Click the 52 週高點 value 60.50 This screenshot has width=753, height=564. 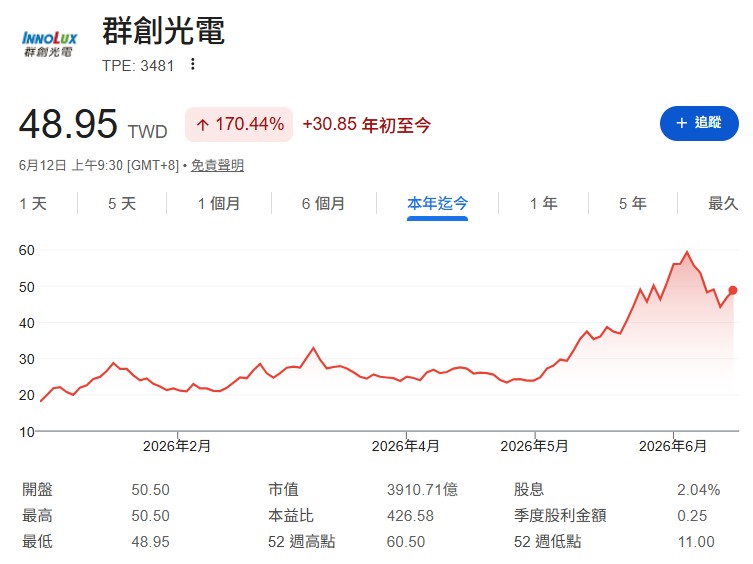tap(406, 542)
